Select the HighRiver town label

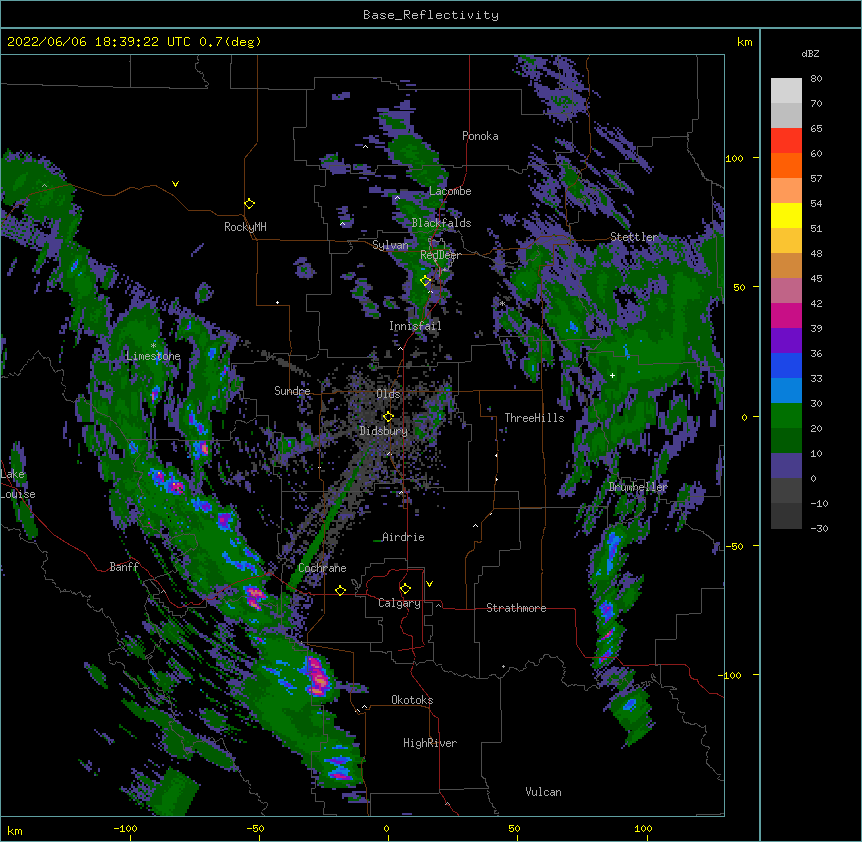pos(430,743)
